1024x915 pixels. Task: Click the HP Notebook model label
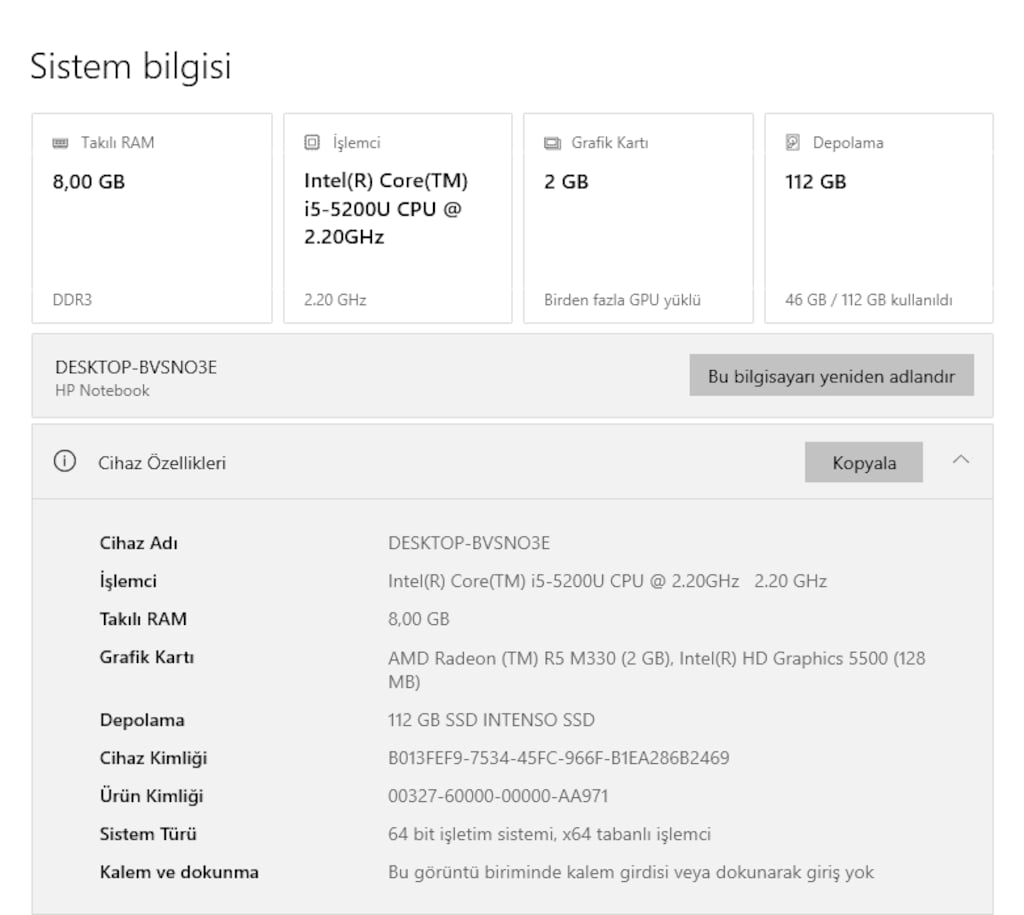pos(102,391)
